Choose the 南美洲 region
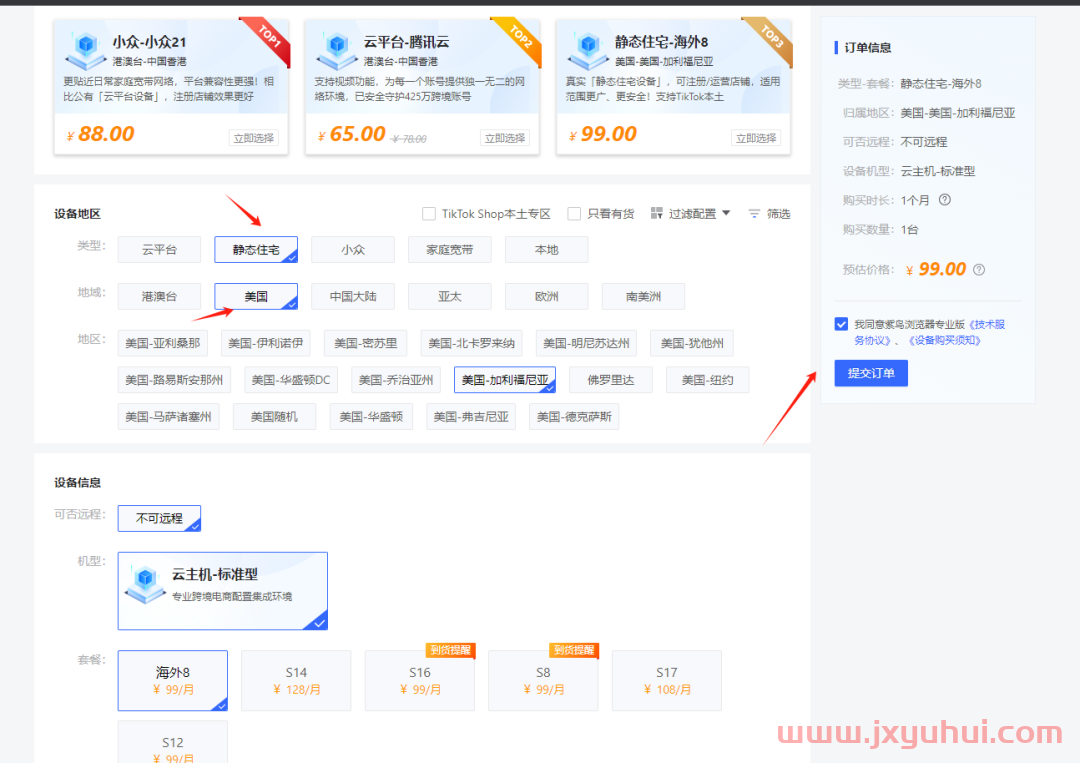 point(643,296)
